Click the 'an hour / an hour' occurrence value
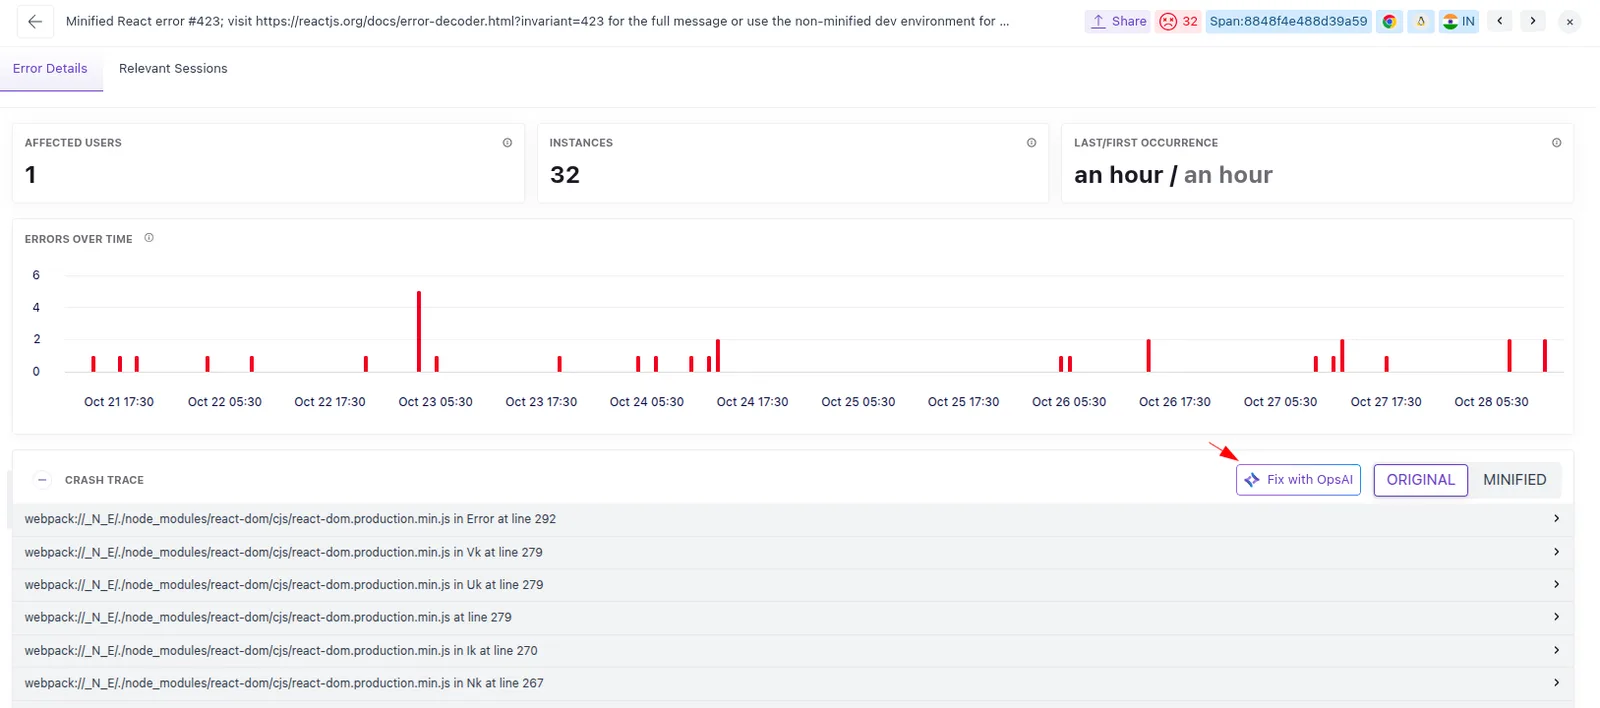This screenshot has width=1600, height=708. [x=1173, y=175]
